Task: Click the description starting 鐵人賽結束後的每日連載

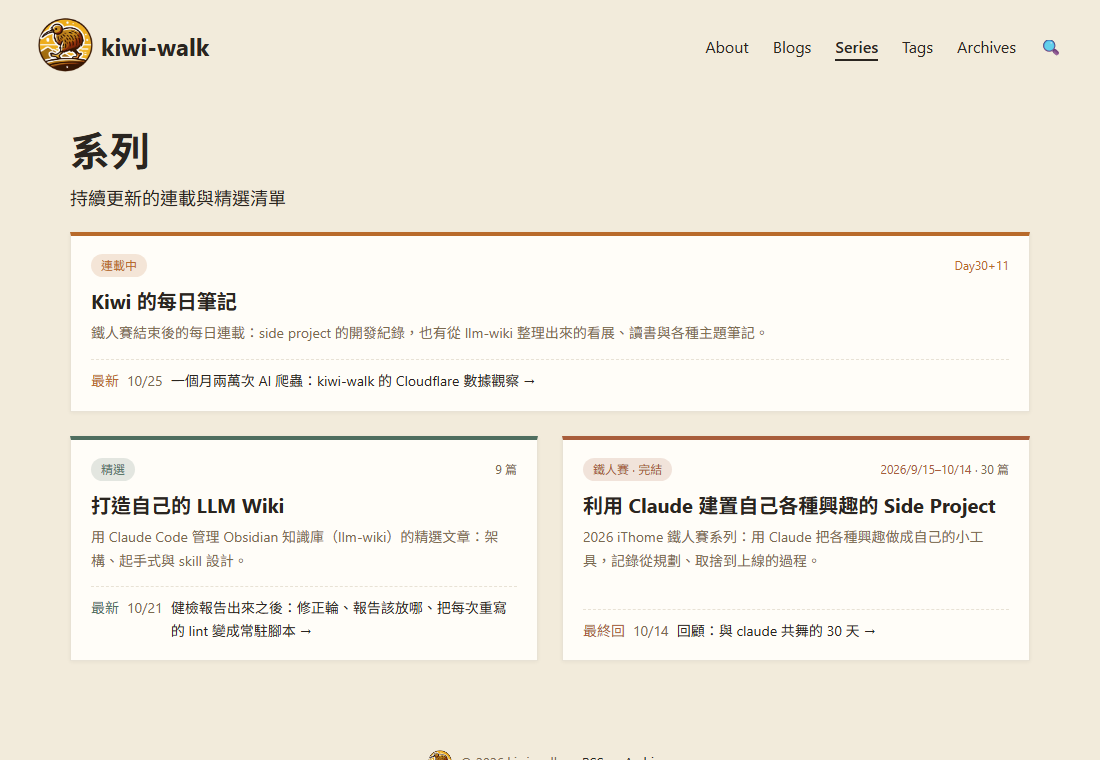Action: 430,333
